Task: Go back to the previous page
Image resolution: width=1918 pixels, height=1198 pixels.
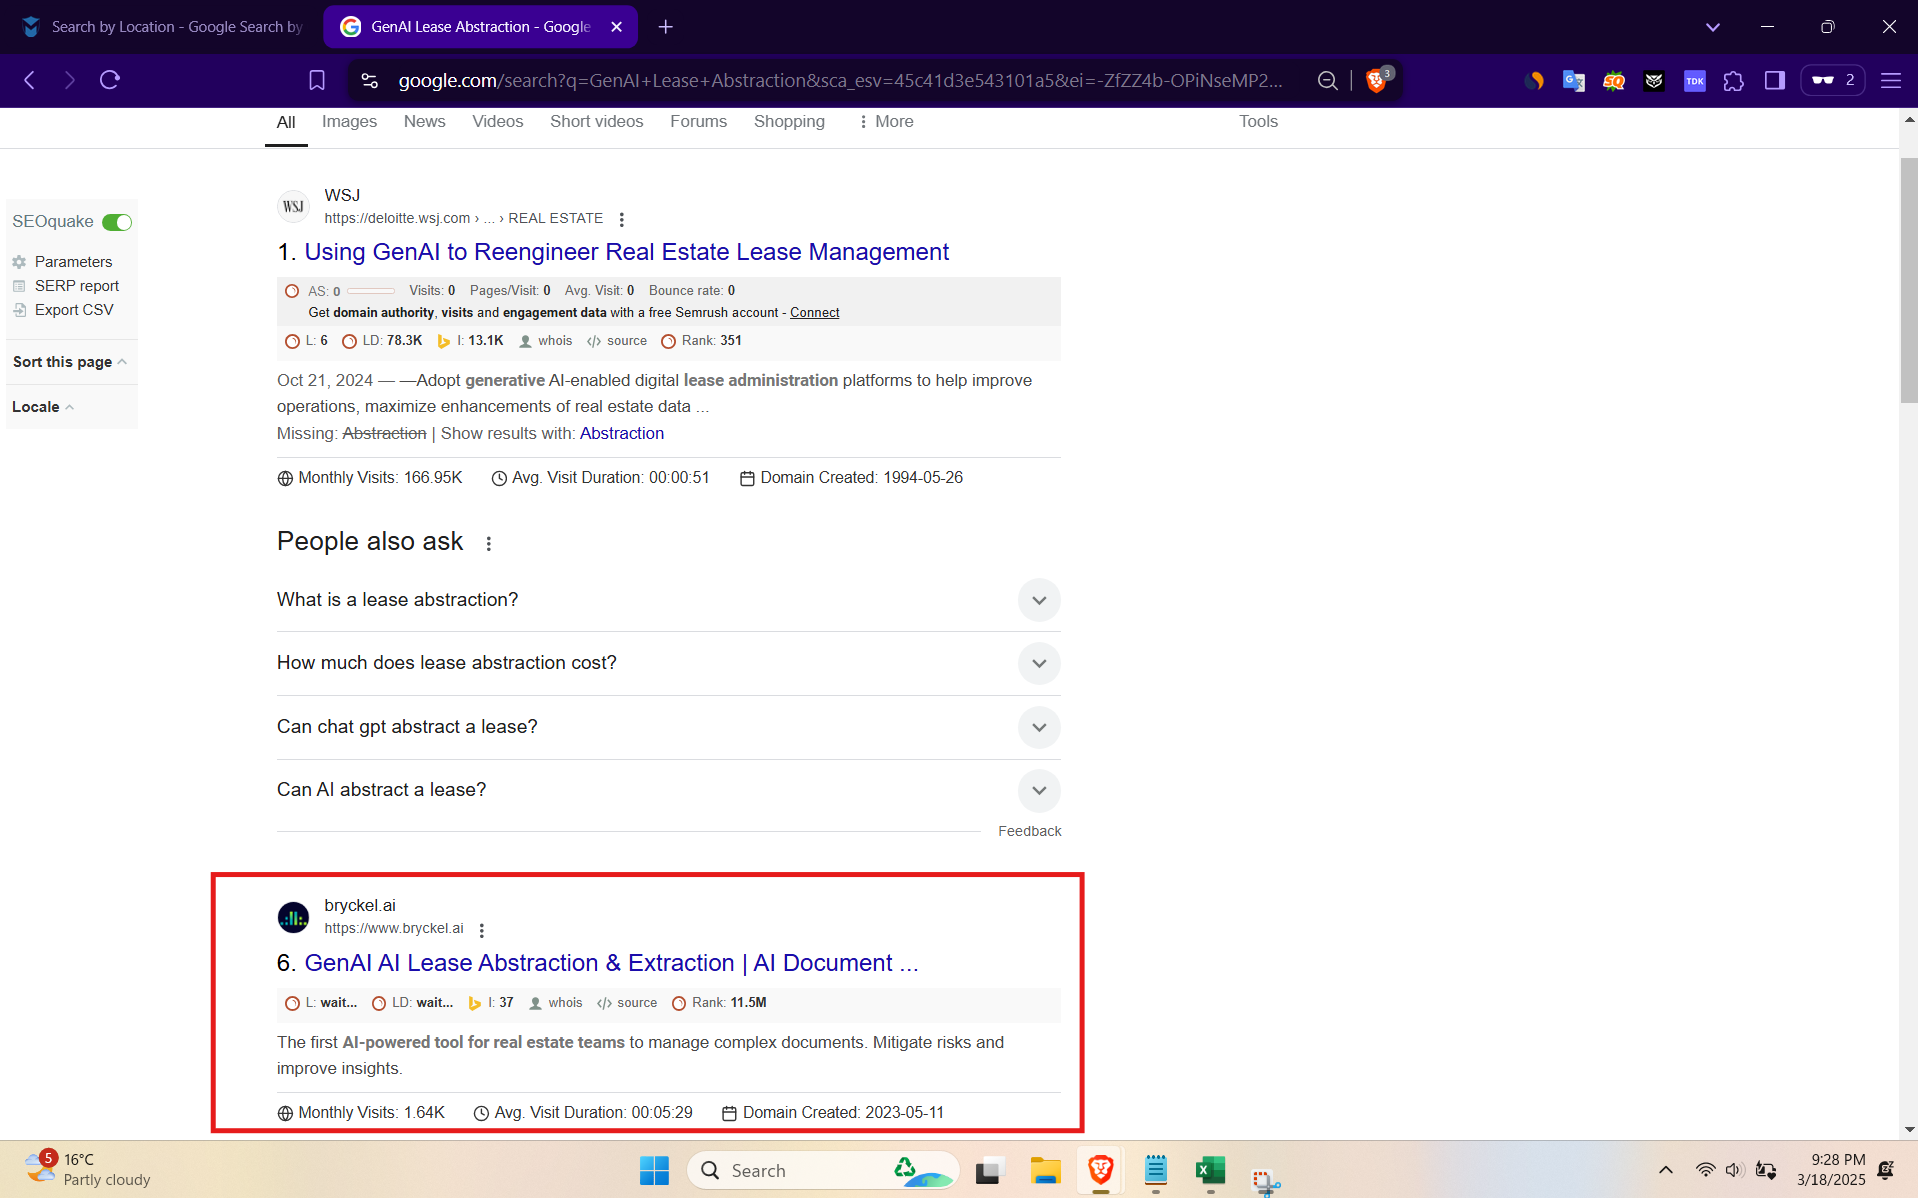Action: 30,80
